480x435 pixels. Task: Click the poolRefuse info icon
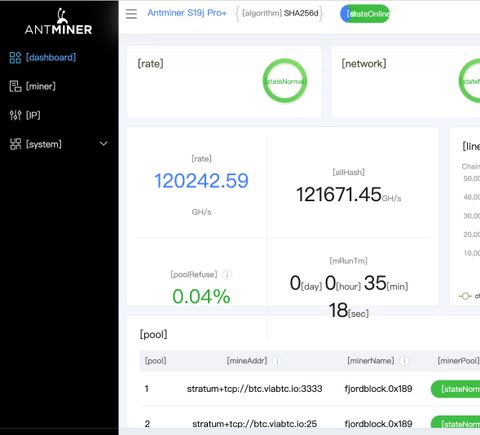coord(227,275)
